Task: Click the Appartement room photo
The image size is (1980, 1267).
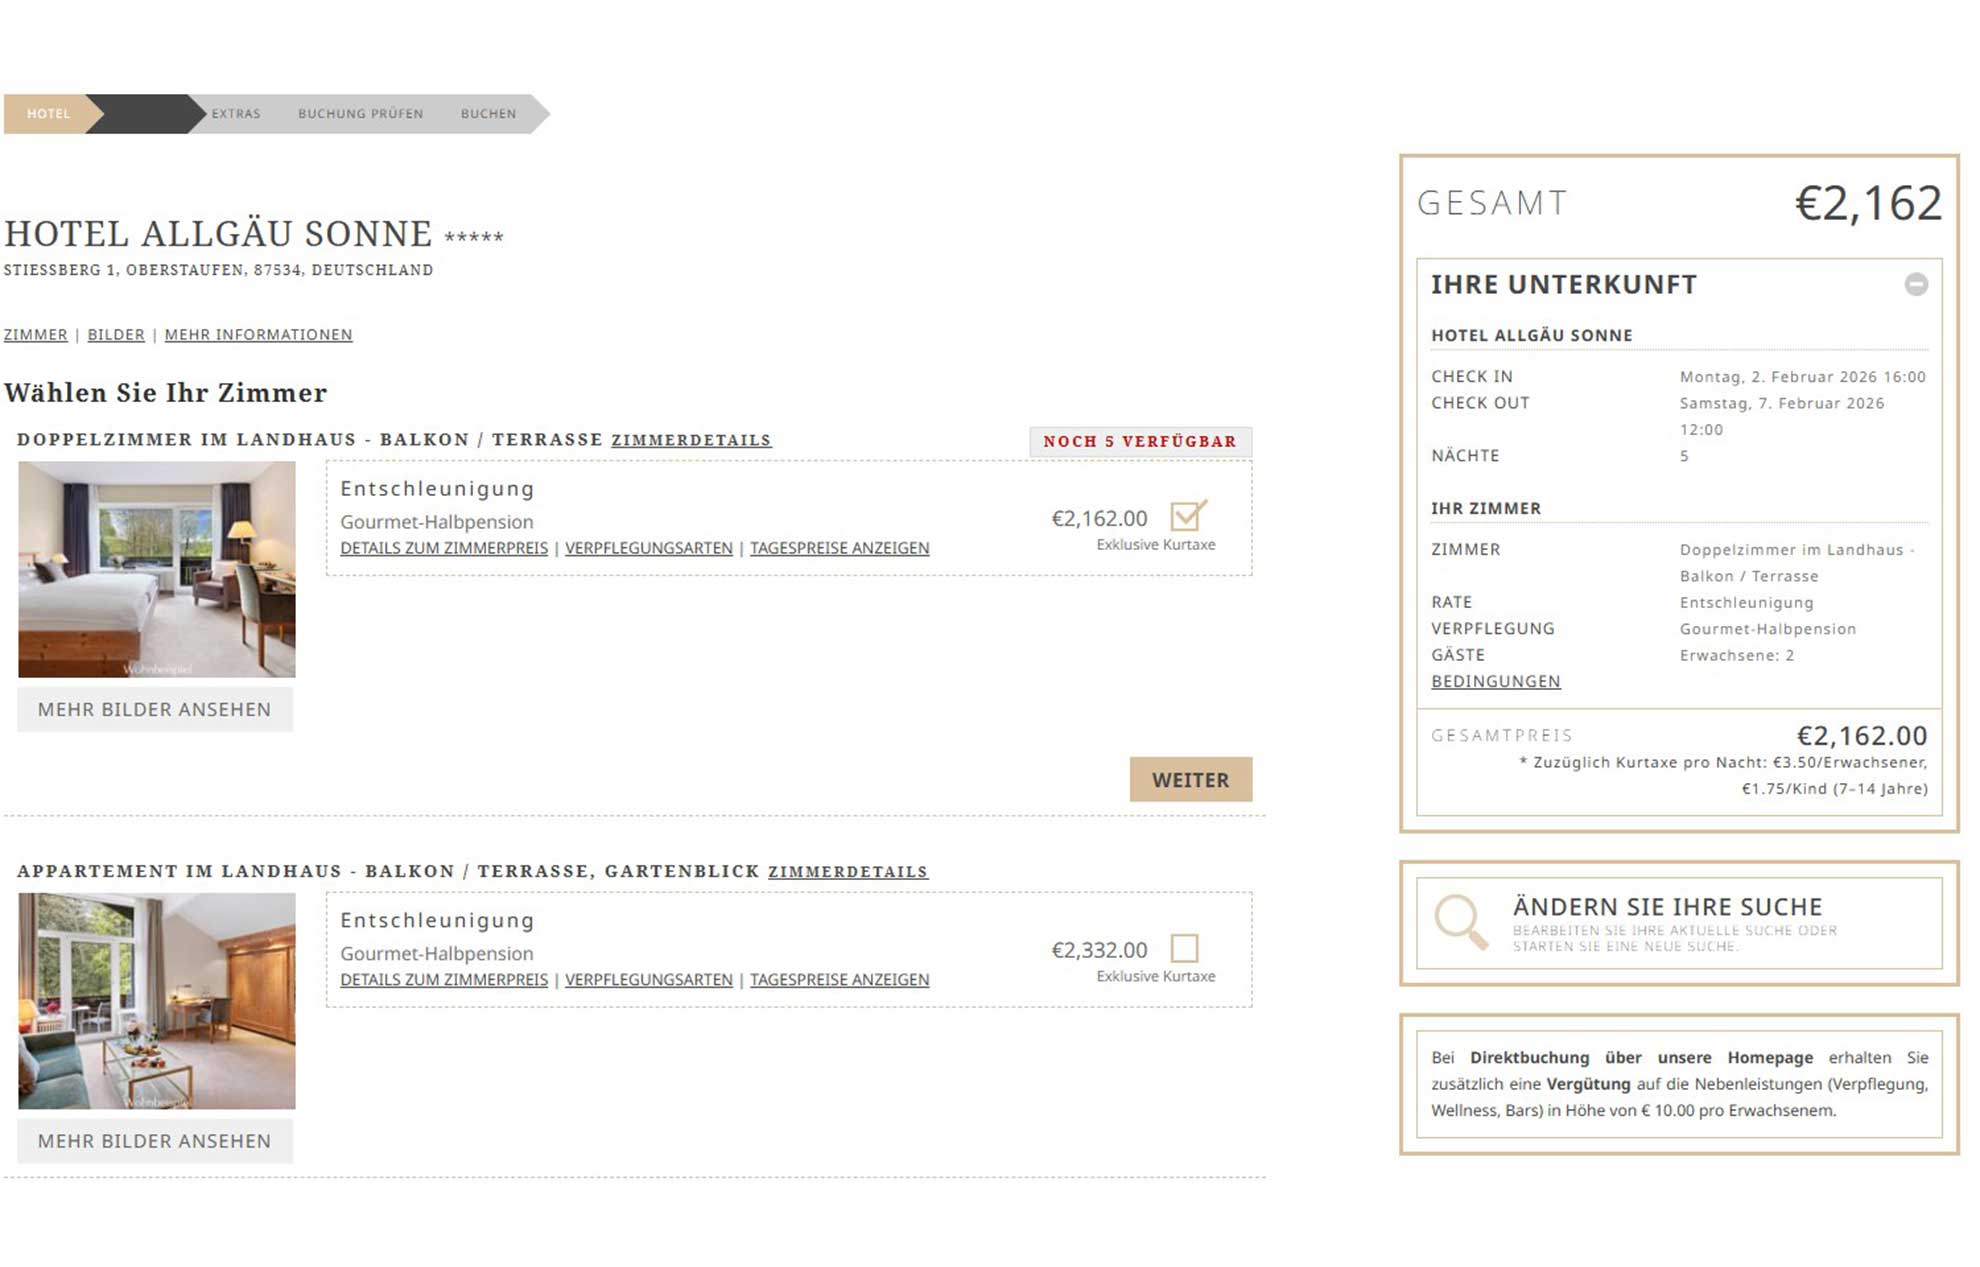Action: coord(157,1001)
